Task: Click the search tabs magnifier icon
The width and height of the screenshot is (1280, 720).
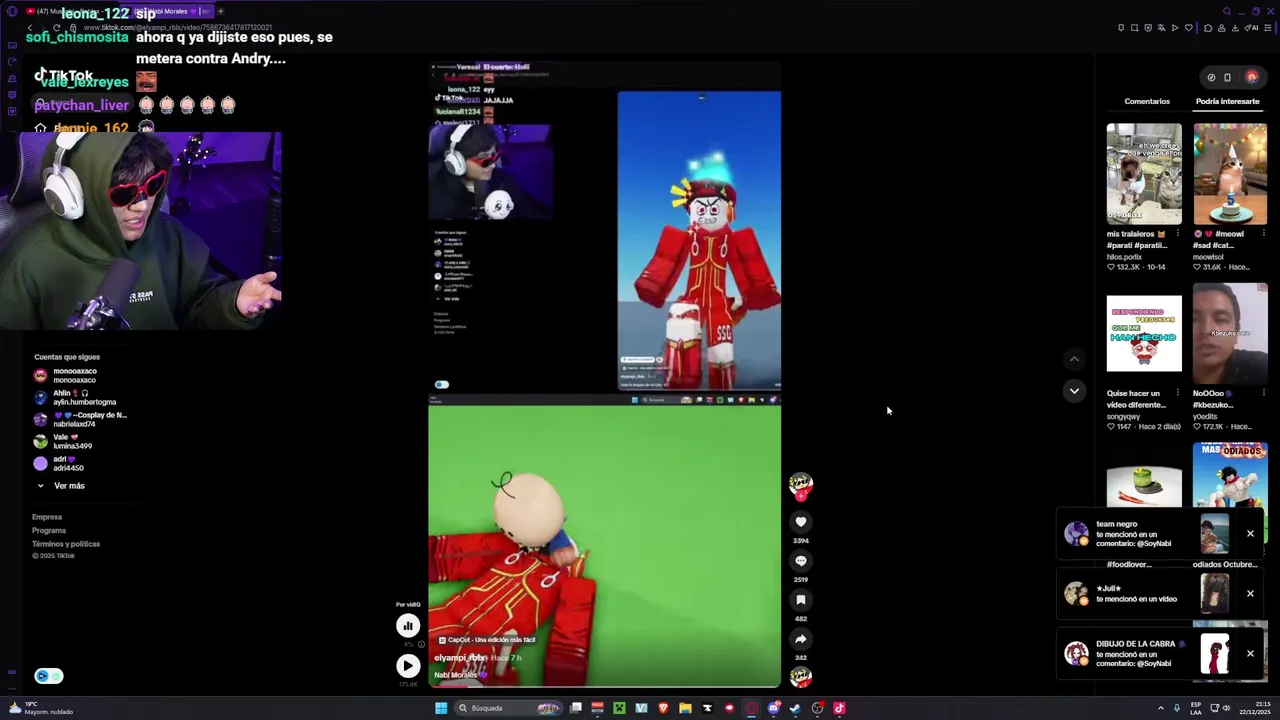Action: [1227, 11]
